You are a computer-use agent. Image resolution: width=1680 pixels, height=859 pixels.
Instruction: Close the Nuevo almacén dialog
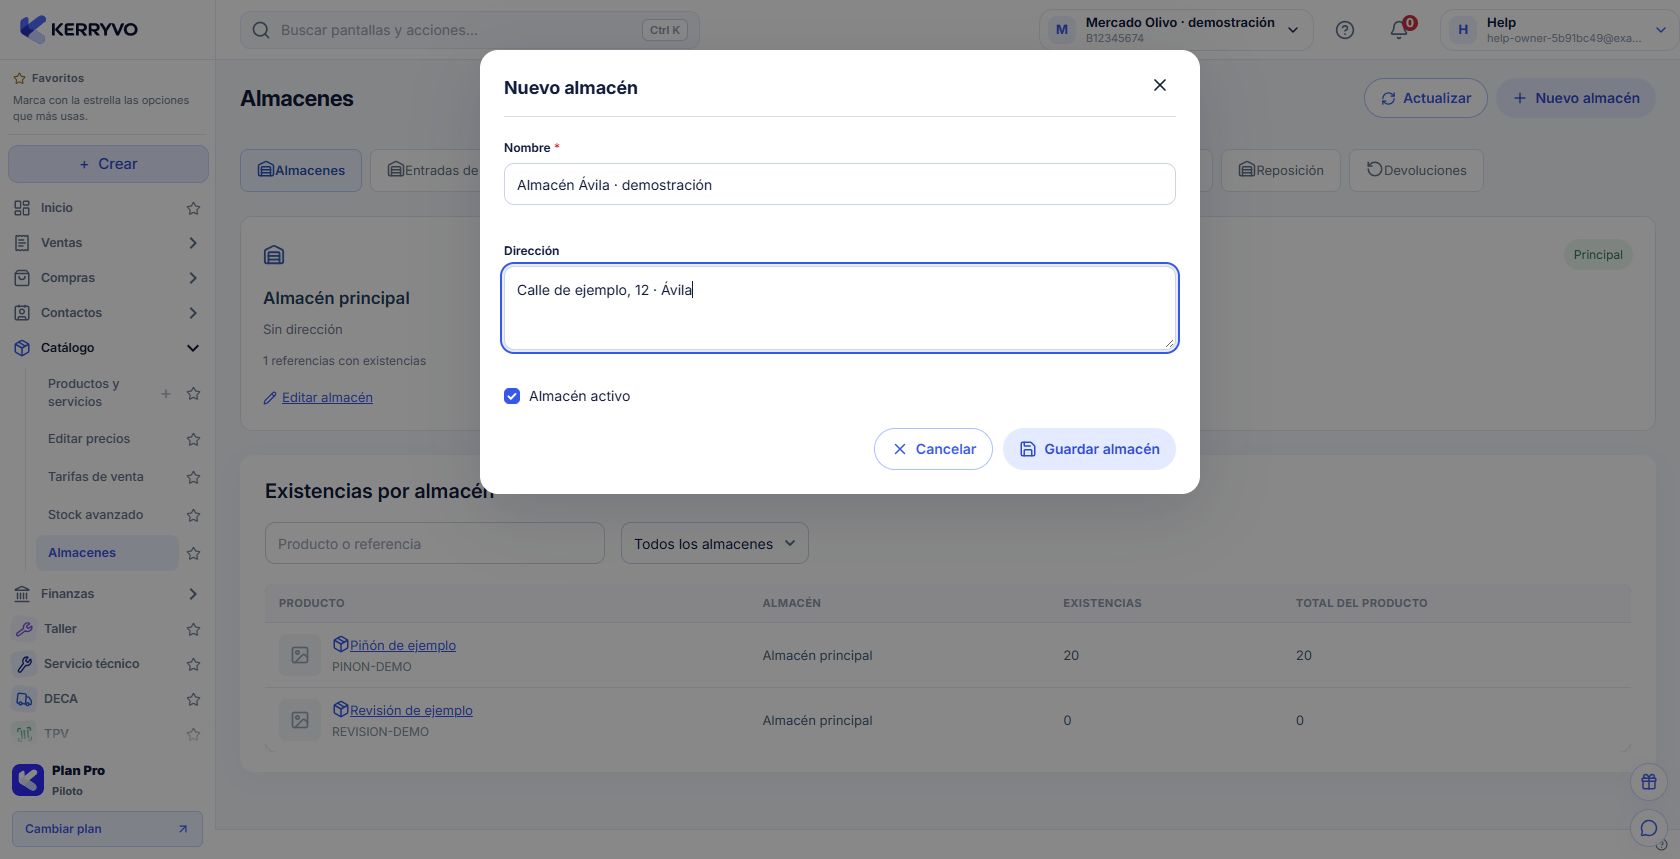pos(1160,85)
